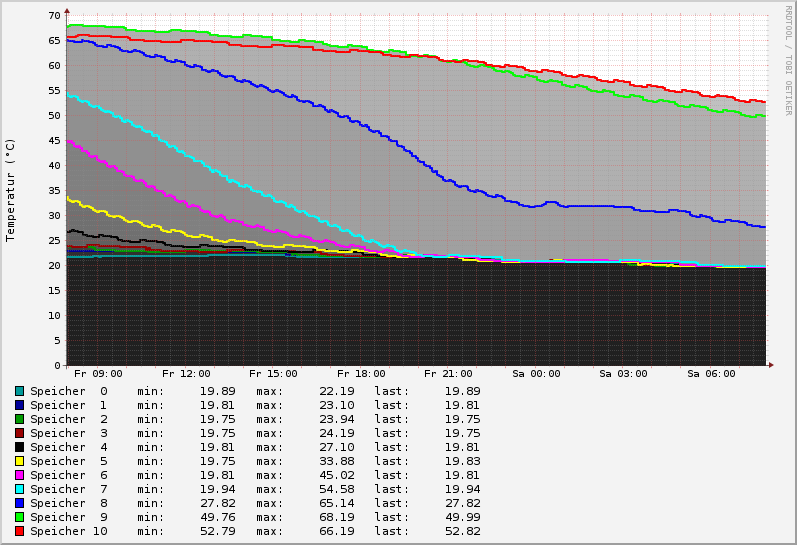Select the blue Speicher 8 legend swatch
Image resolution: width=797 pixels, height=545 pixels.
pyautogui.click(x=19, y=503)
